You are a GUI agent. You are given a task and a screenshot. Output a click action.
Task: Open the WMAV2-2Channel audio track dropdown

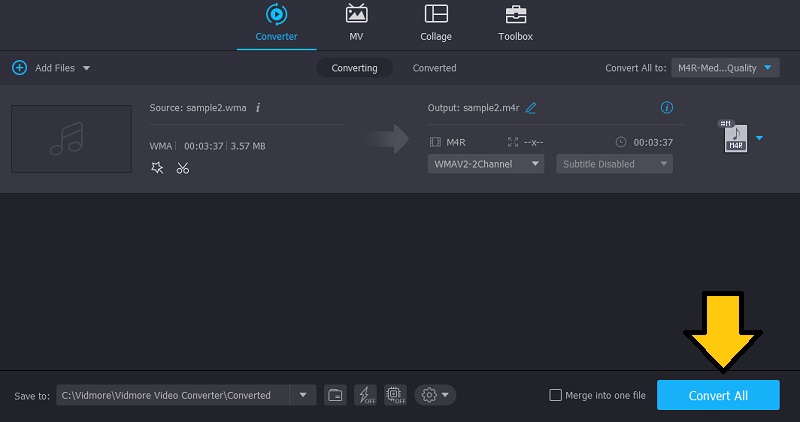click(486, 164)
